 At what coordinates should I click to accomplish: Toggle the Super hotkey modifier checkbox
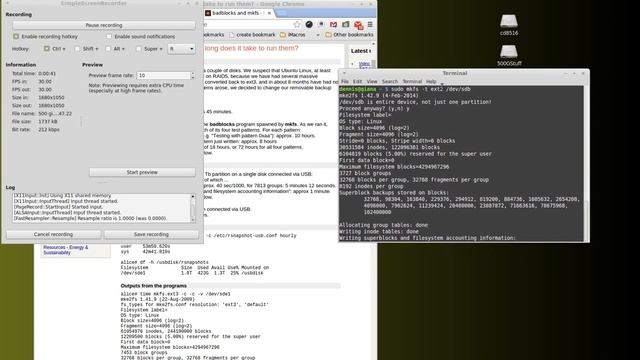pos(138,49)
